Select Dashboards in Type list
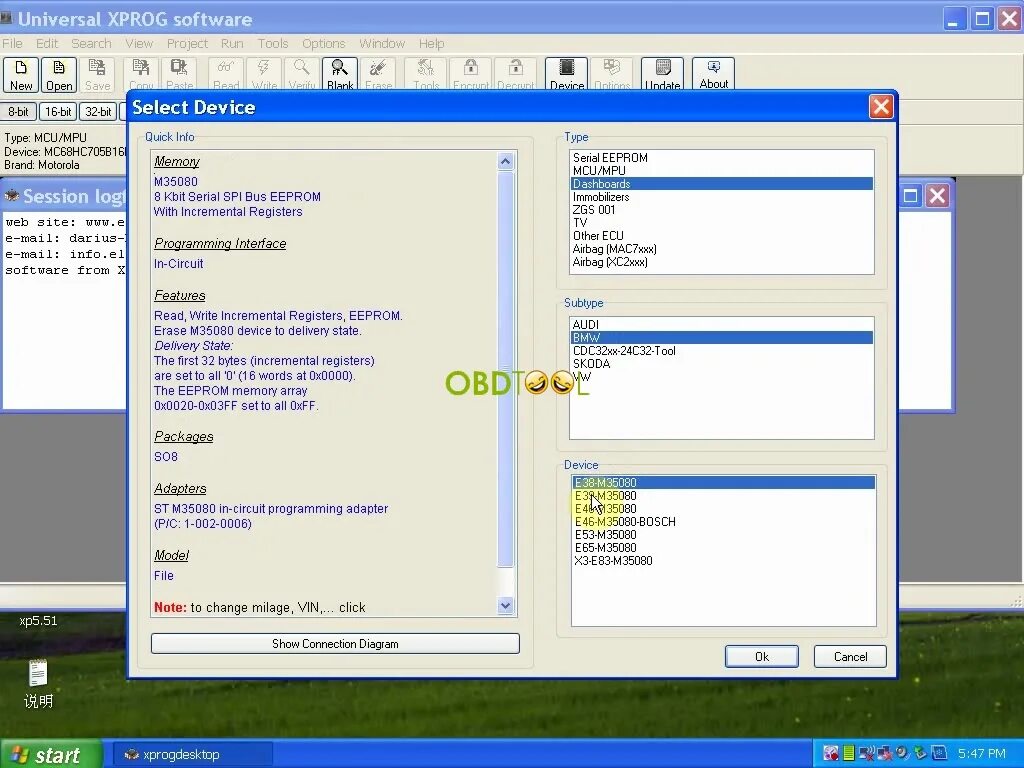Screen dimensions: 1024x768 tap(722, 184)
